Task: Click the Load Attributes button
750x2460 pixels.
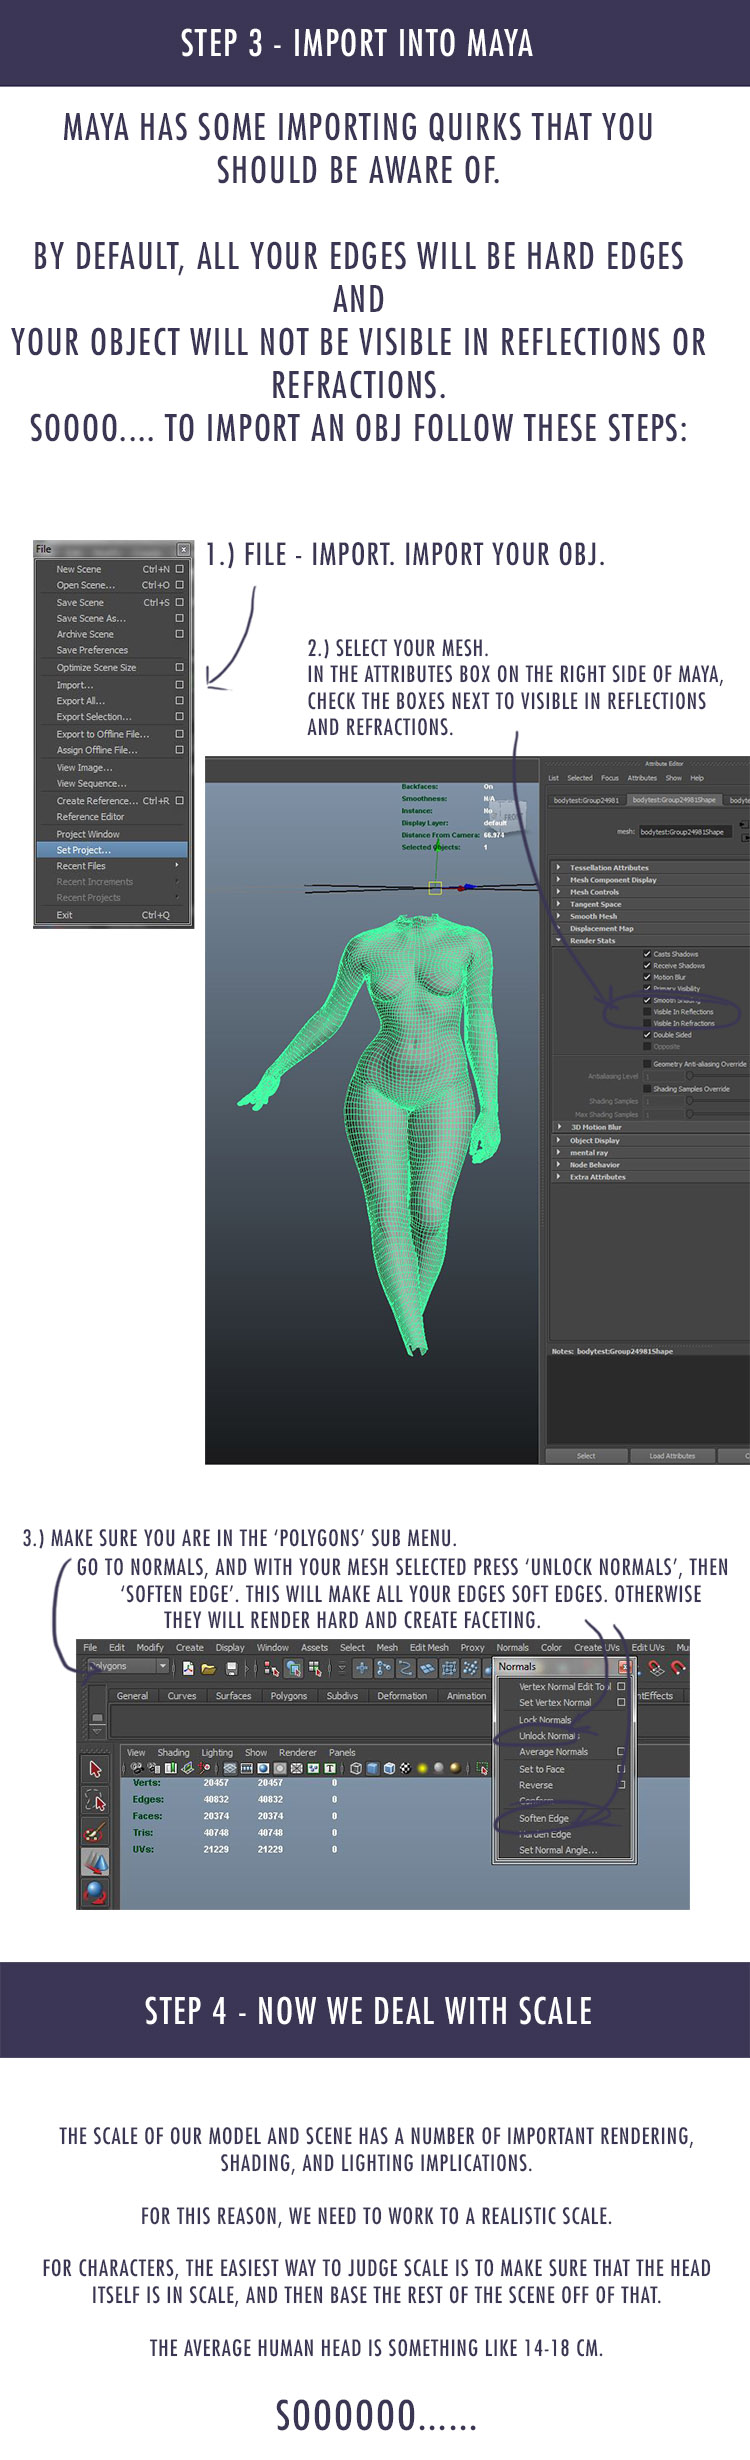Action: [672, 1456]
